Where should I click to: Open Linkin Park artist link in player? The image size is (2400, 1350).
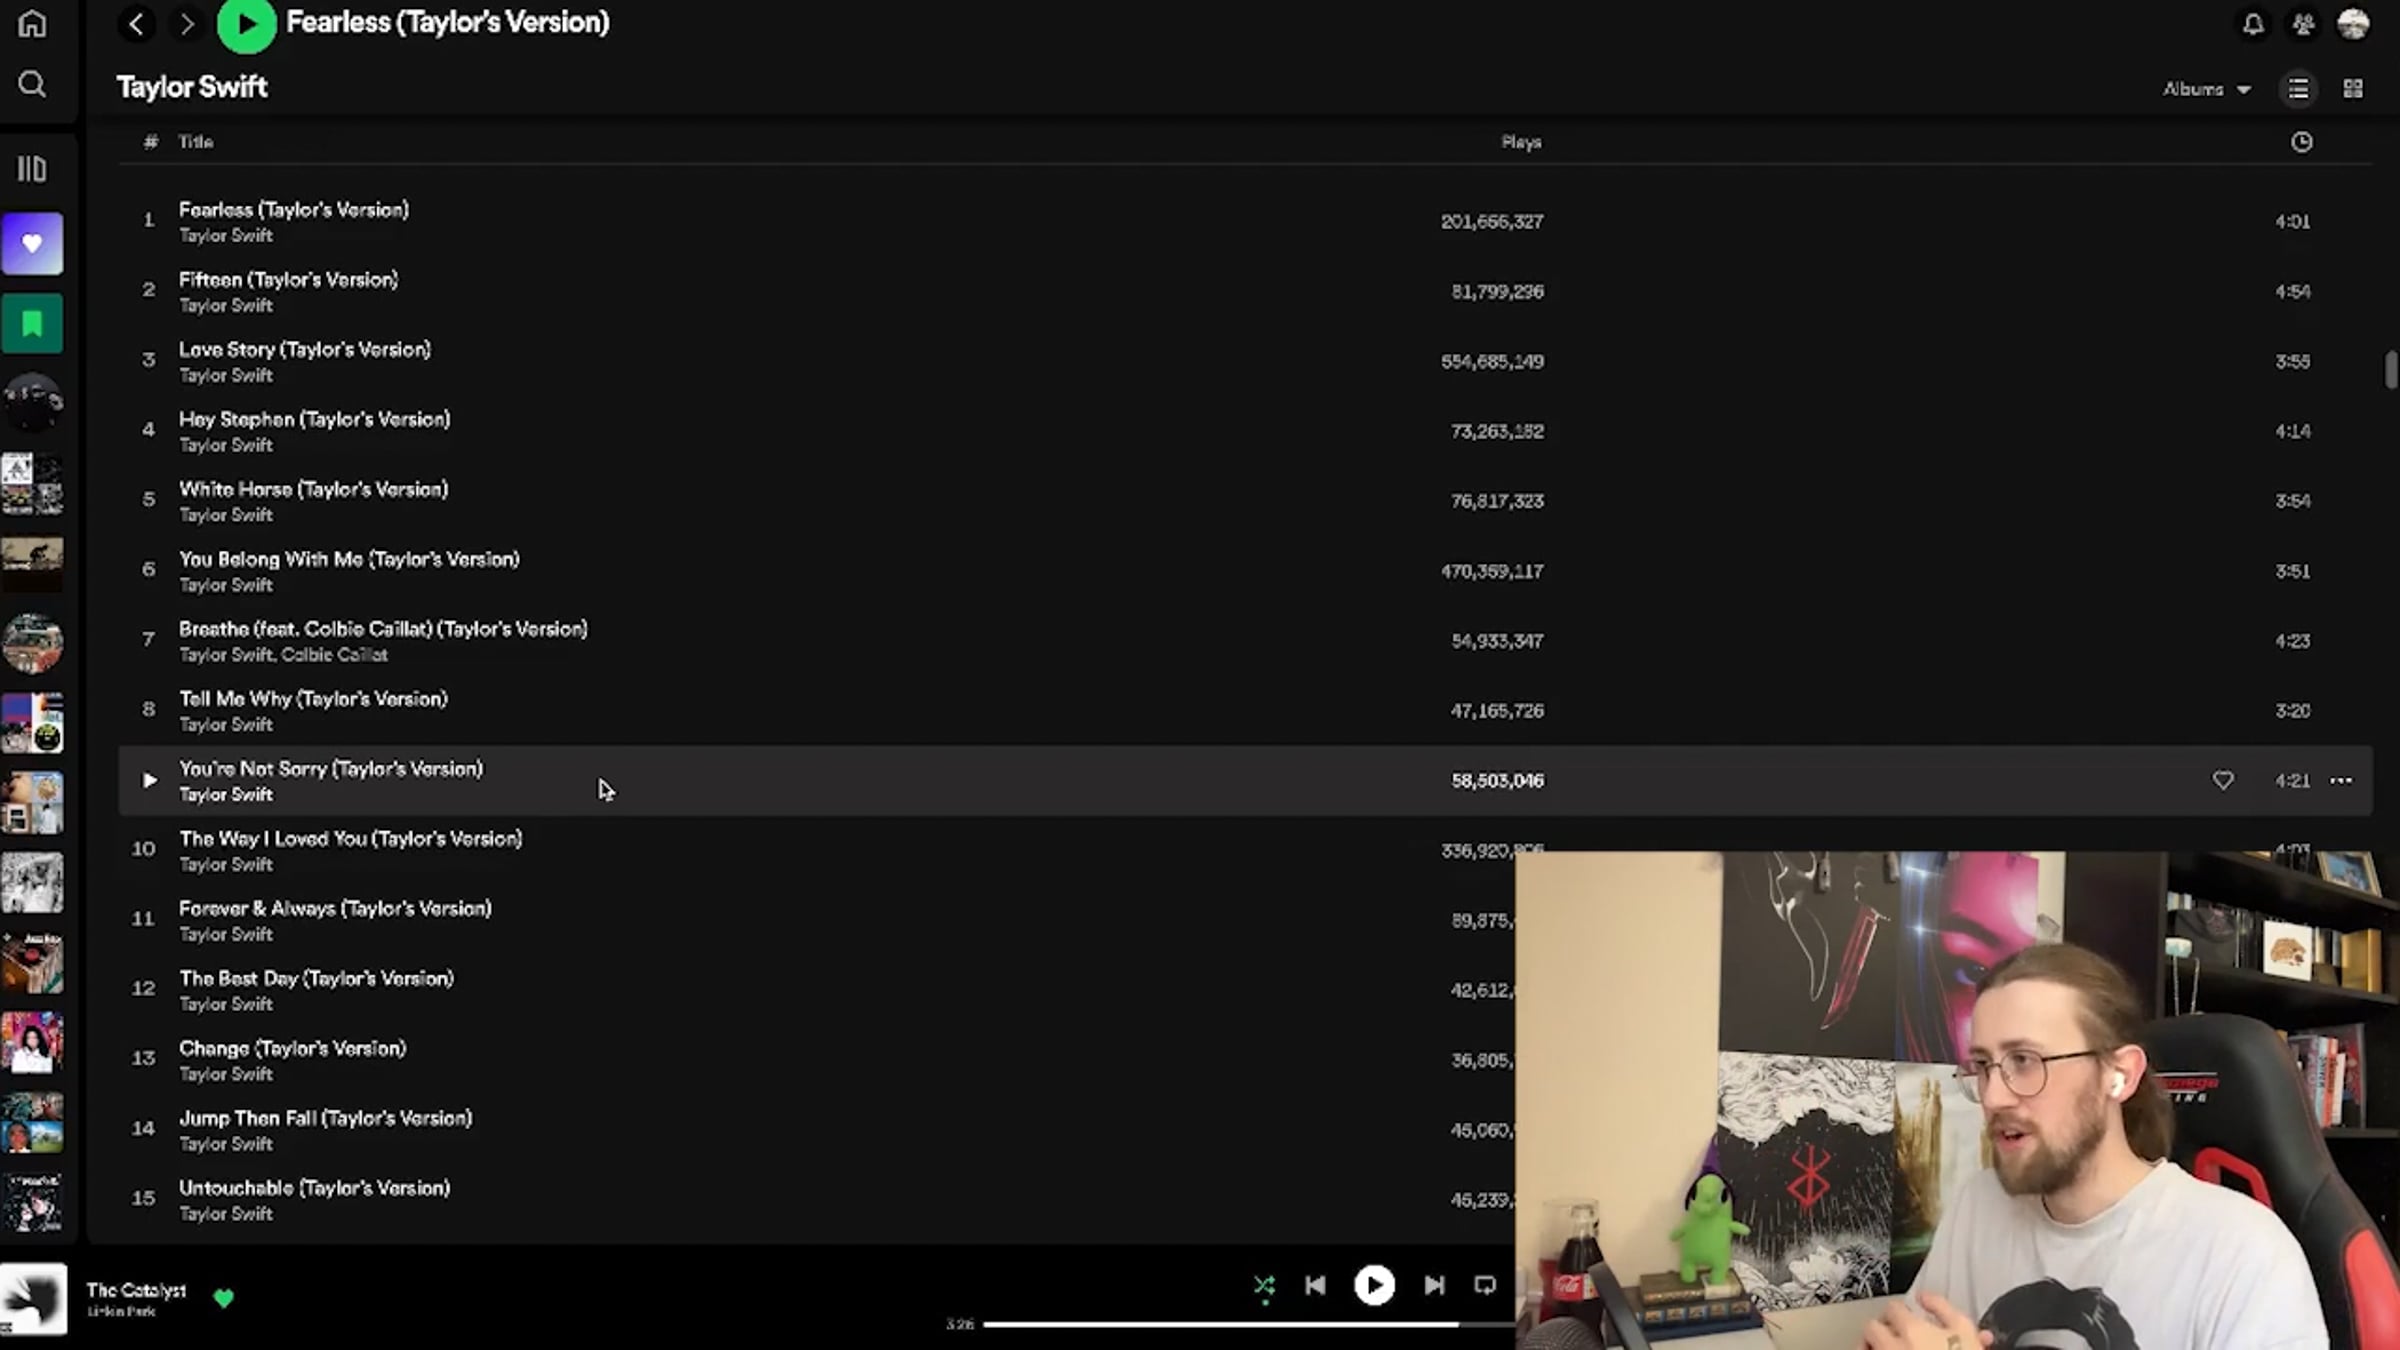pos(121,1311)
